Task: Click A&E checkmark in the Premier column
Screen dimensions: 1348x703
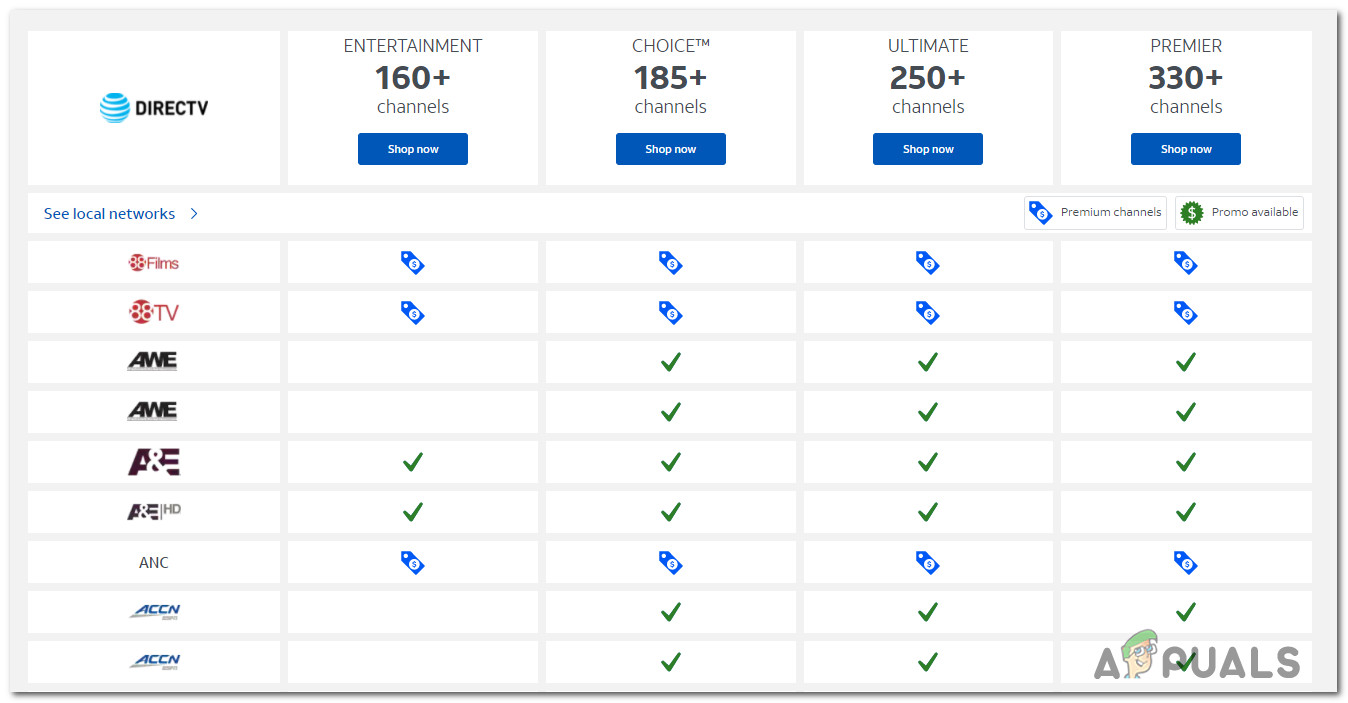Action: [x=1185, y=462]
